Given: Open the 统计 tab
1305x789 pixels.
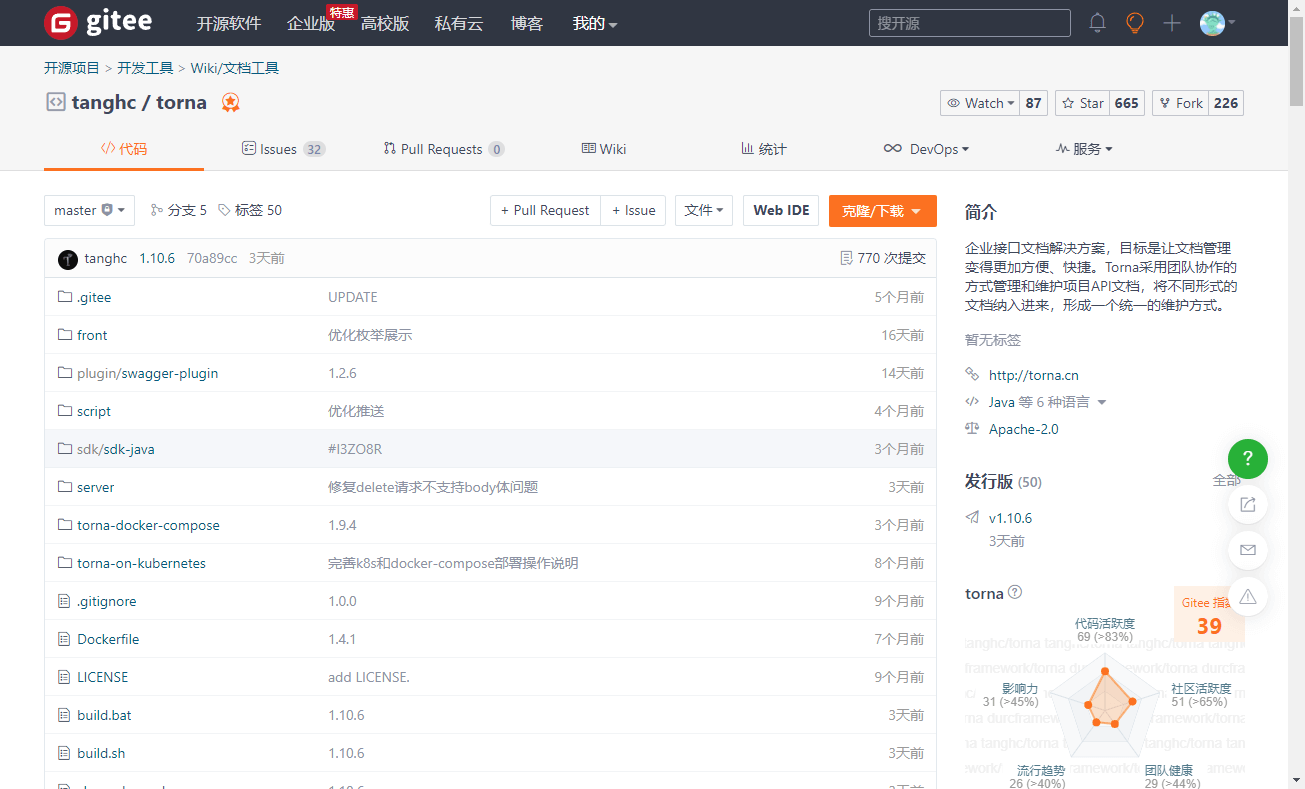Looking at the screenshot, I should point(764,149).
